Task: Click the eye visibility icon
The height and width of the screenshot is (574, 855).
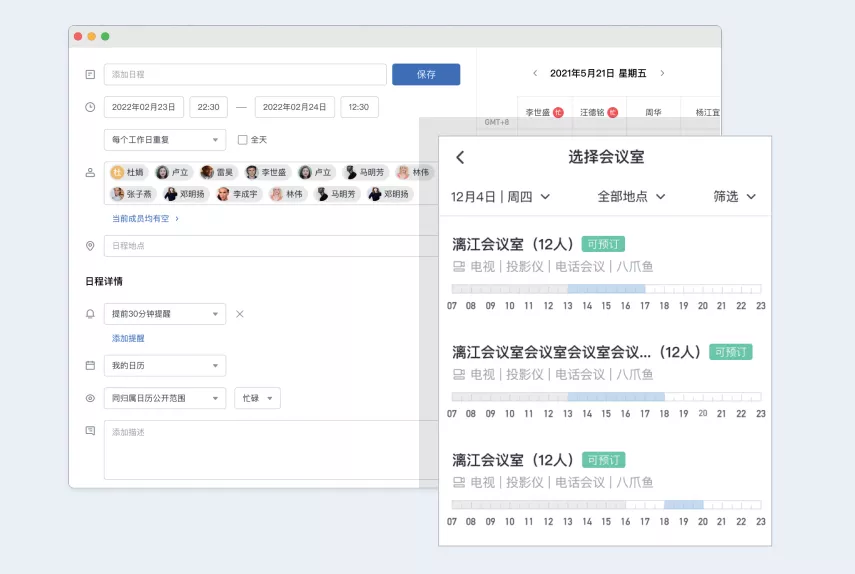Action: (91, 398)
